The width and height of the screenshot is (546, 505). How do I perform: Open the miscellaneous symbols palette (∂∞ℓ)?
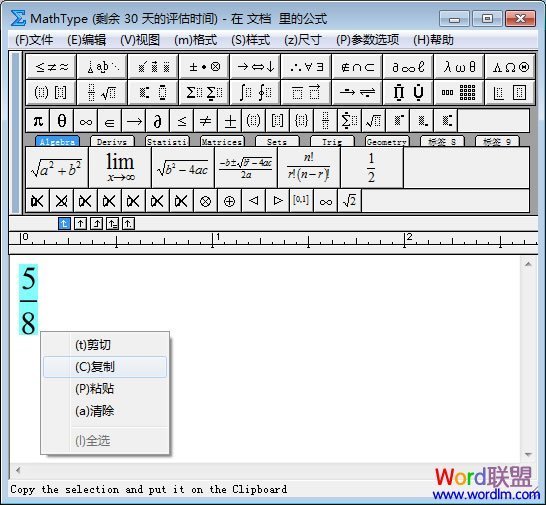(x=408, y=67)
